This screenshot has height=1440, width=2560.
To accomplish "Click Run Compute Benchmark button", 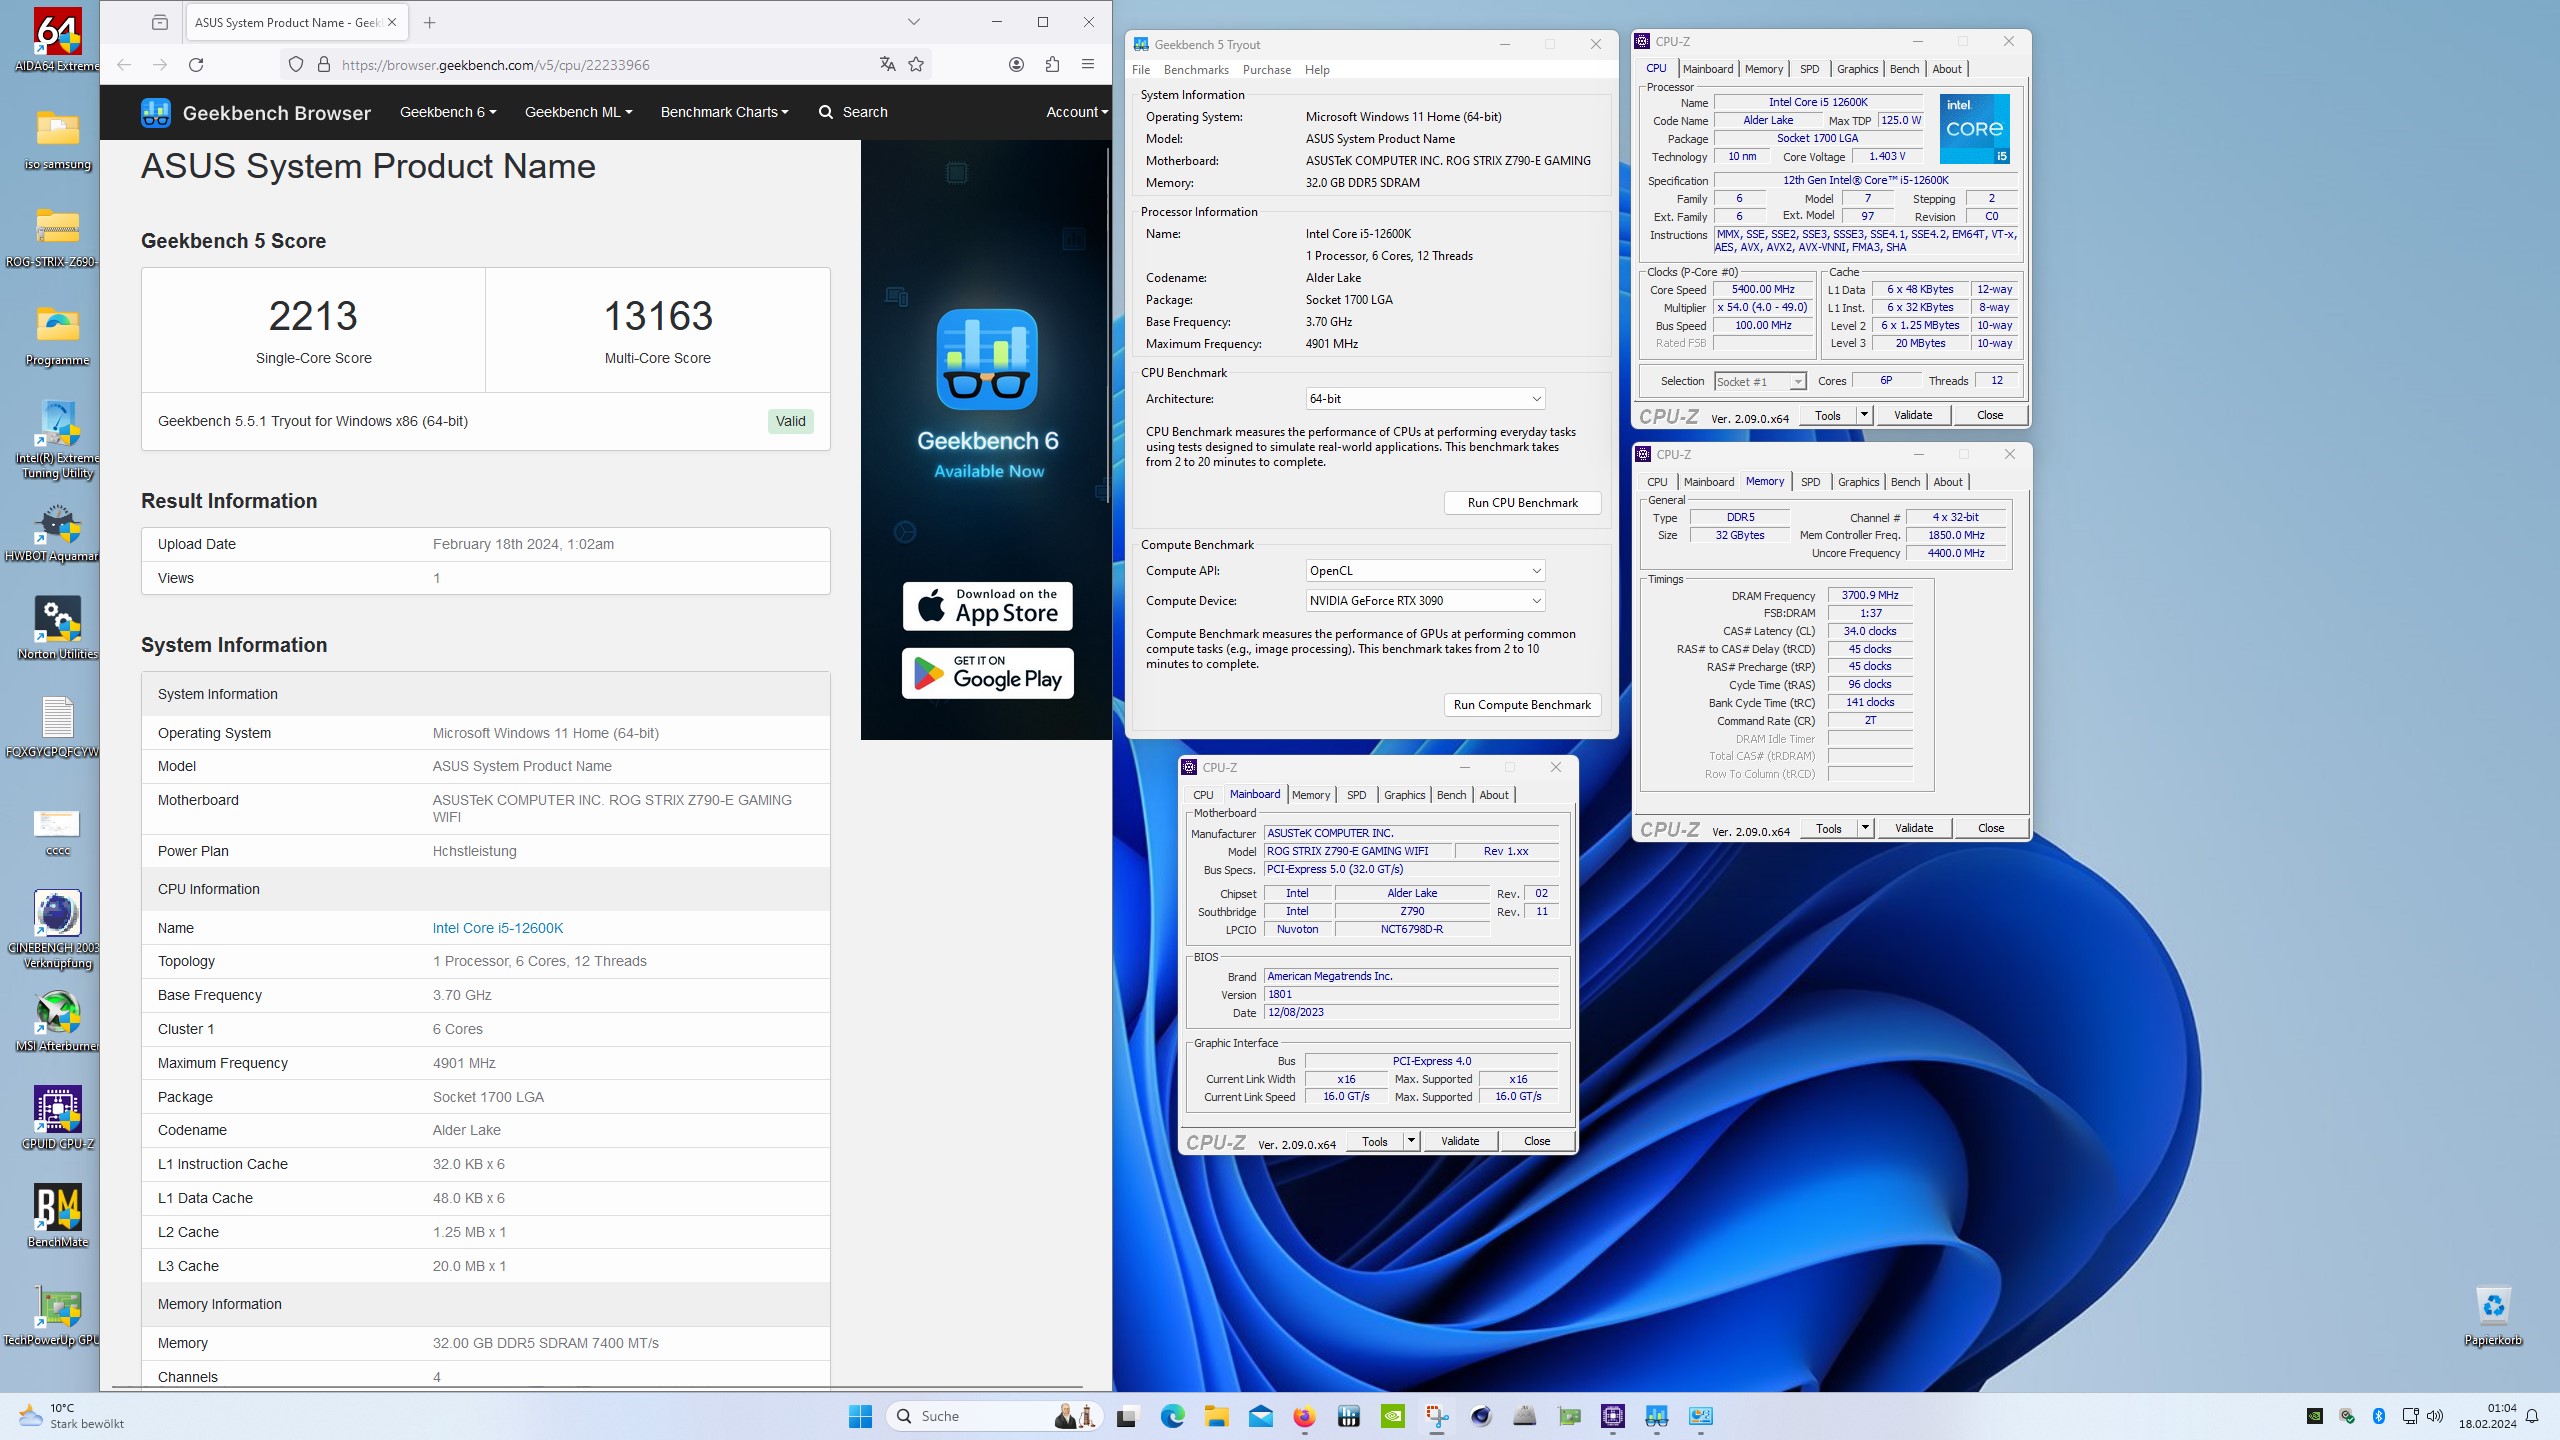I will [1522, 705].
